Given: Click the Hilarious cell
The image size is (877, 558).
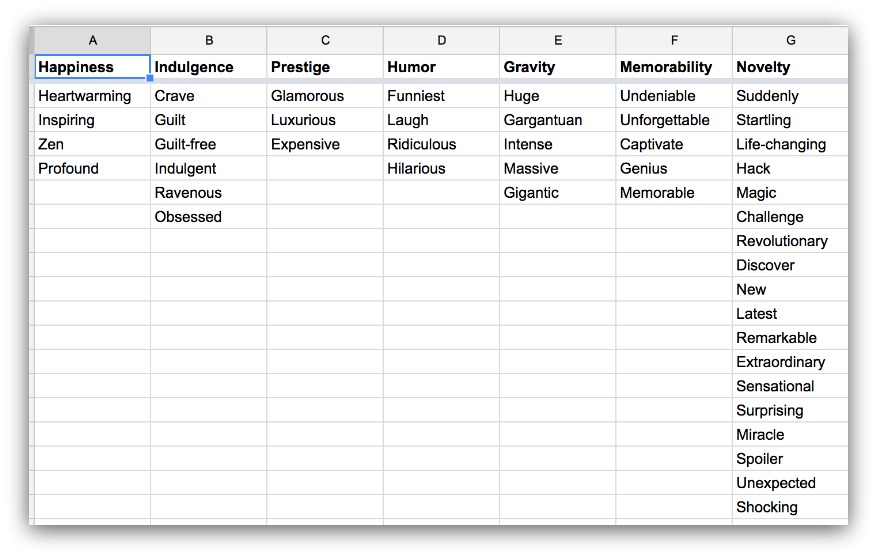Looking at the screenshot, I should [x=441, y=168].
